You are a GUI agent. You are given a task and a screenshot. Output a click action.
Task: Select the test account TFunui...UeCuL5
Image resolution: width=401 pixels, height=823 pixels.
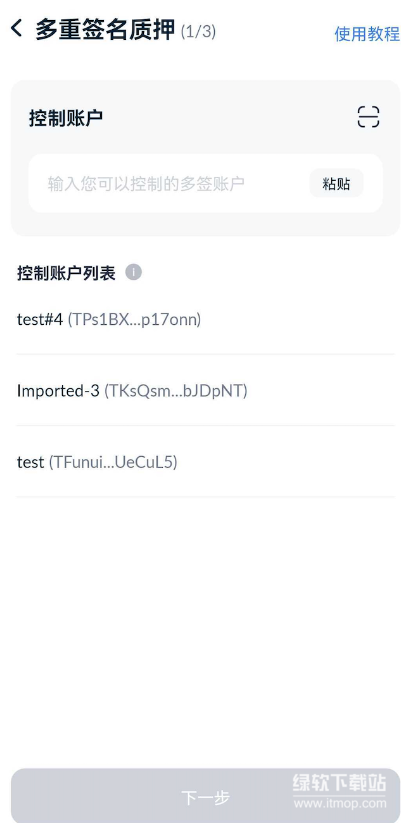[205, 462]
